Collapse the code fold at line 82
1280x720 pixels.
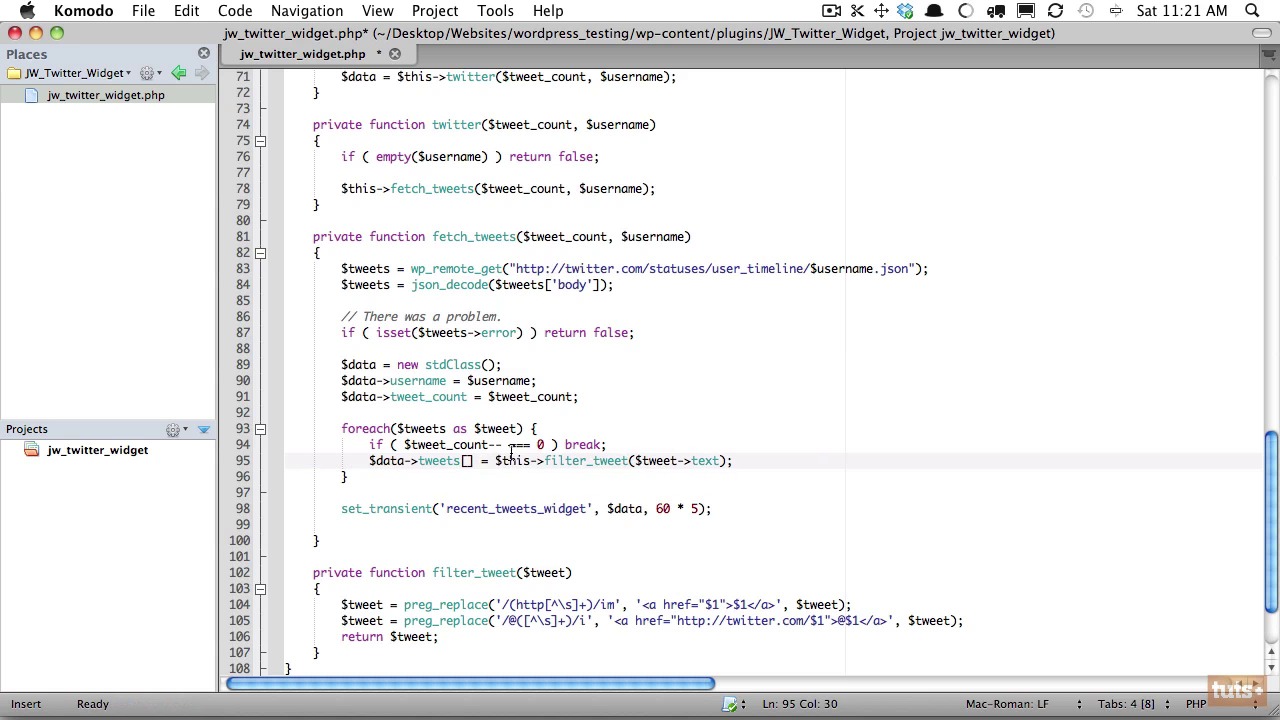260,253
